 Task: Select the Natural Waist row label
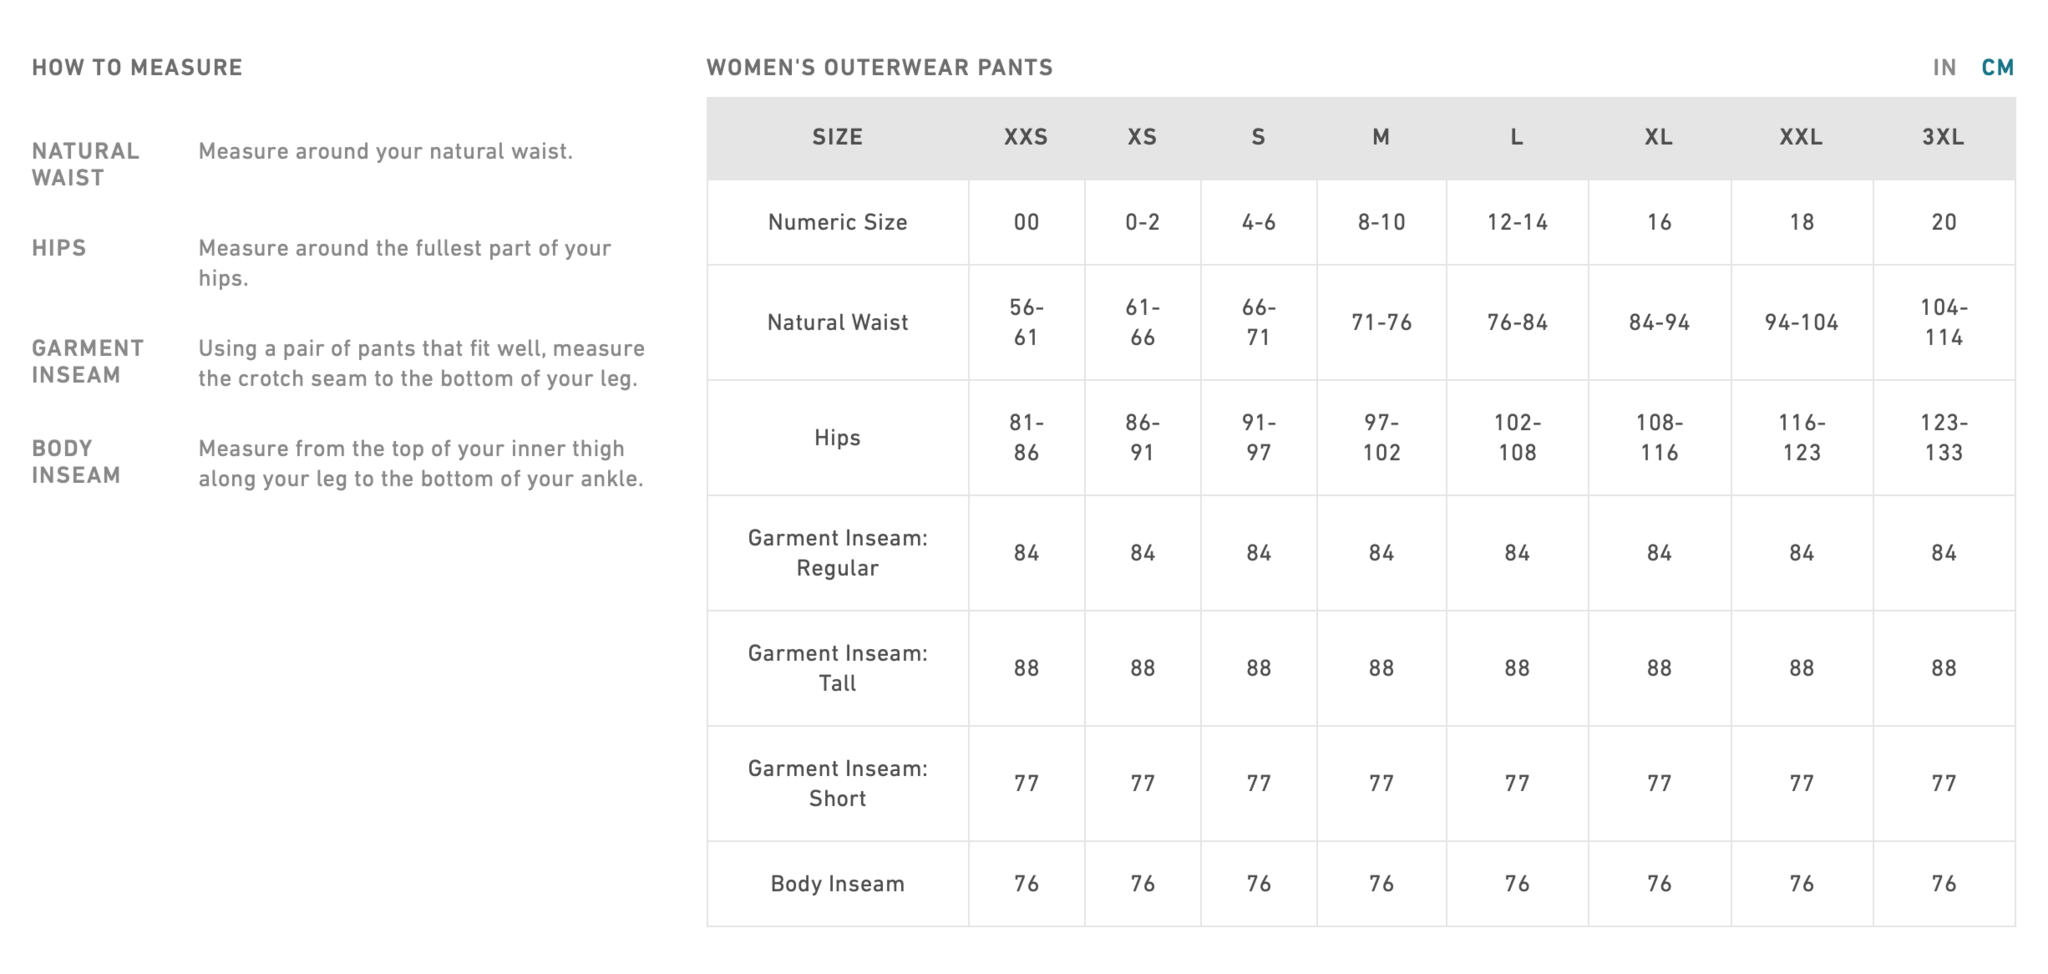838,322
